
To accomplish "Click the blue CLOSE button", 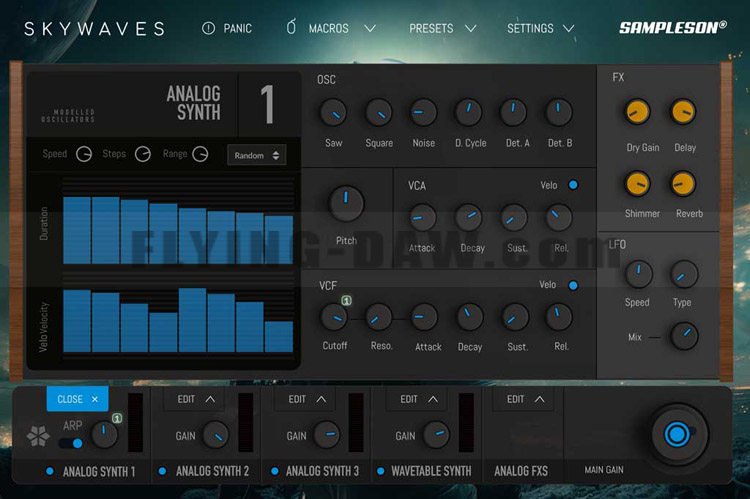I will 77,399.
